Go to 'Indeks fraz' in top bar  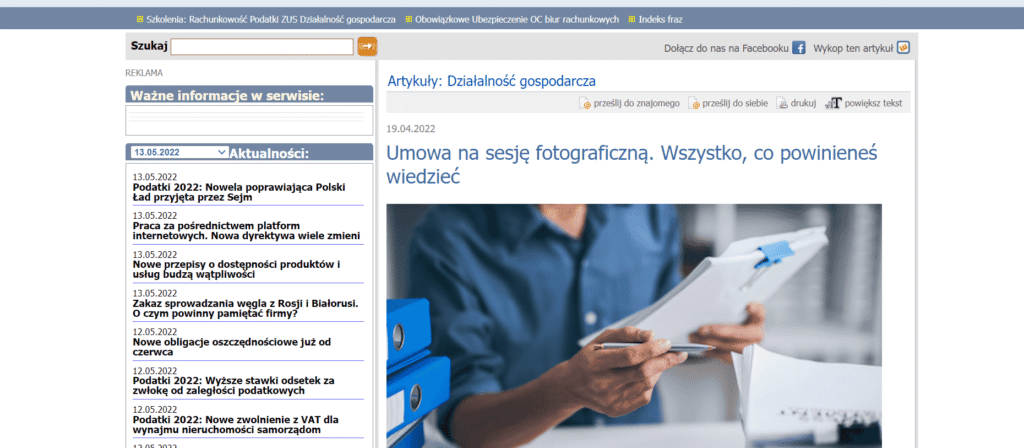tap(662, 19)
